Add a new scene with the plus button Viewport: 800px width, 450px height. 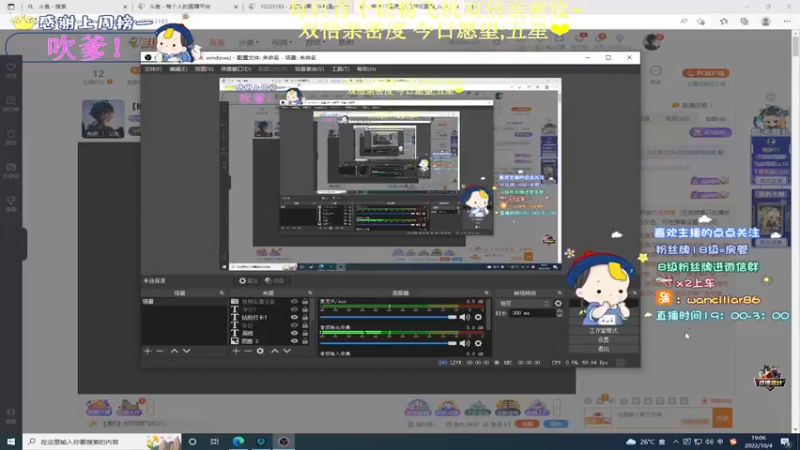pyautogui.click(x=147, y=351)
